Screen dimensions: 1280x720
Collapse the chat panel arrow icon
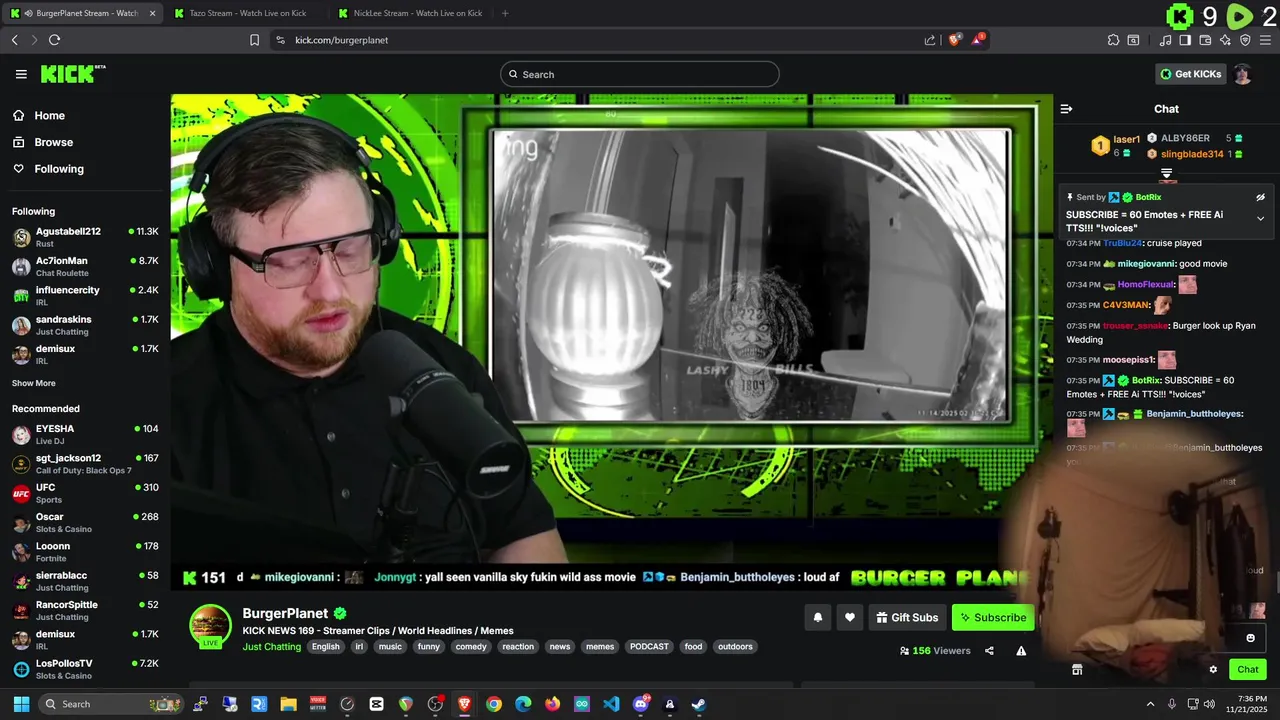click(x=1066, y=109)
